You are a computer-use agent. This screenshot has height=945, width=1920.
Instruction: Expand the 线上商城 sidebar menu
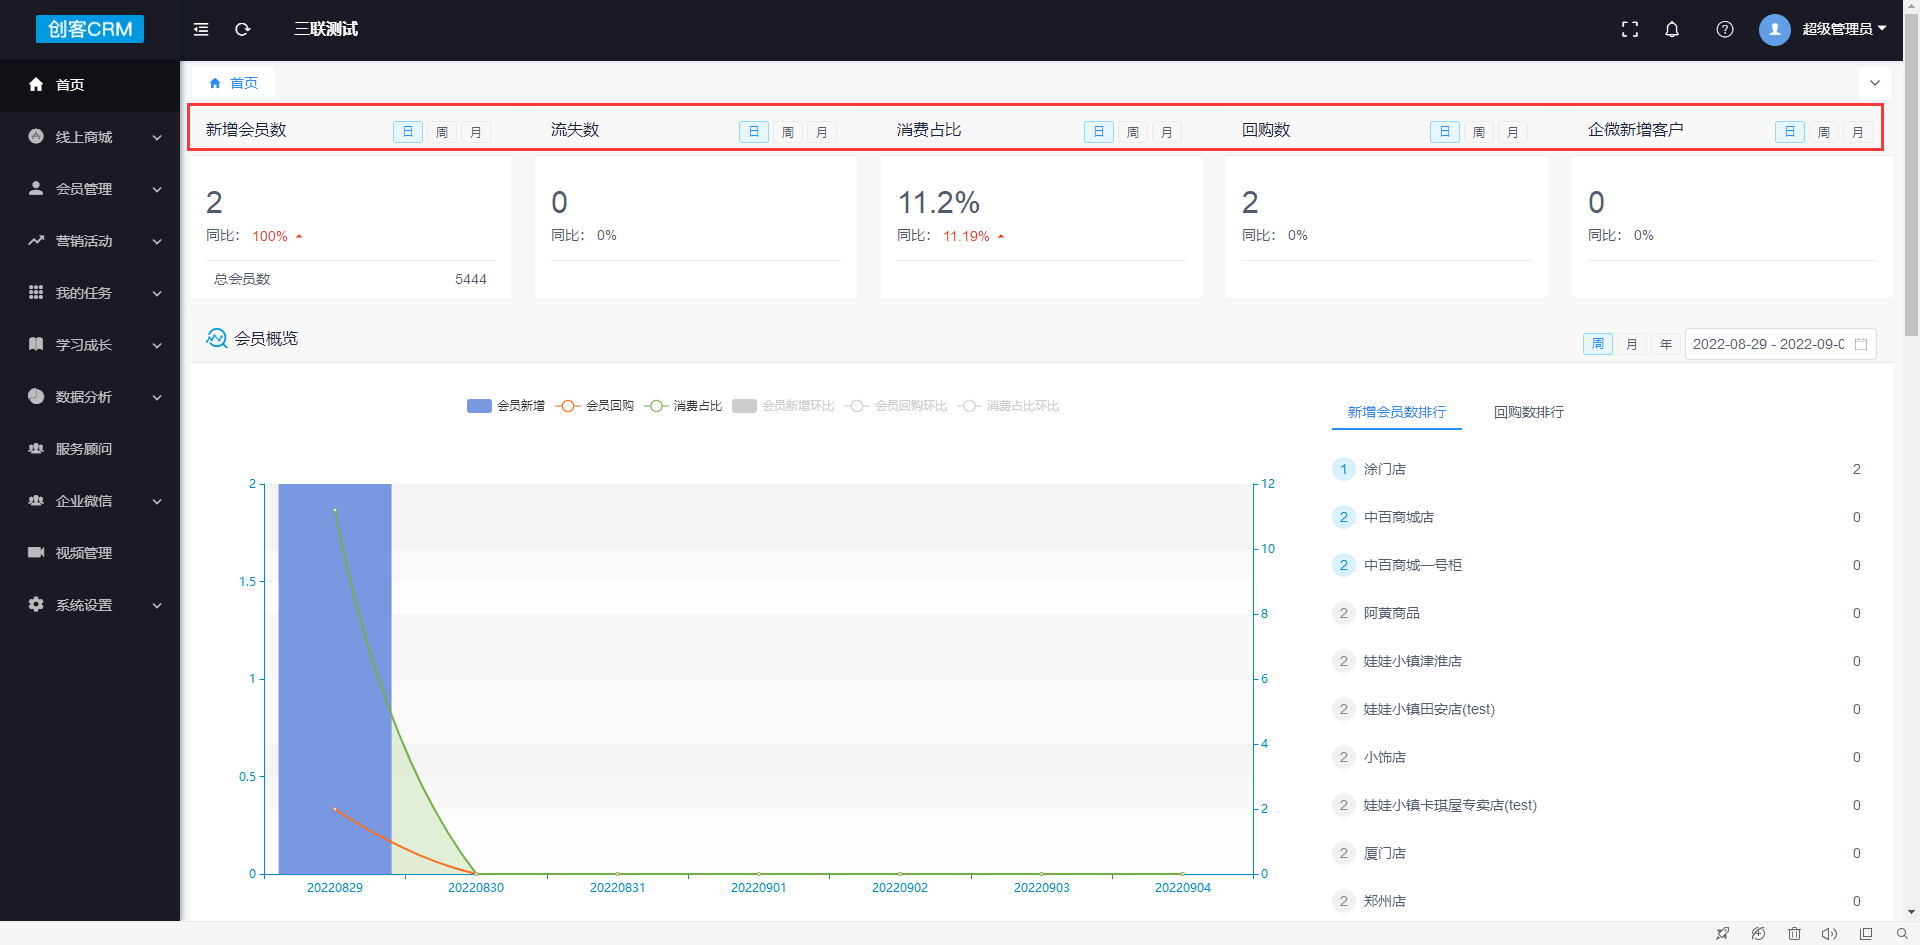coord(90,137)
